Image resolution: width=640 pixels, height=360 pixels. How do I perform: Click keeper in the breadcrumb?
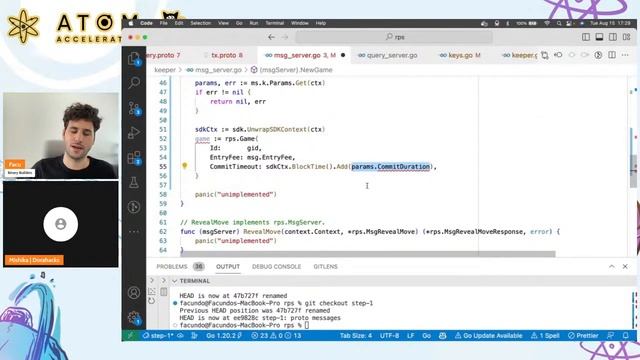pos(165,70)
